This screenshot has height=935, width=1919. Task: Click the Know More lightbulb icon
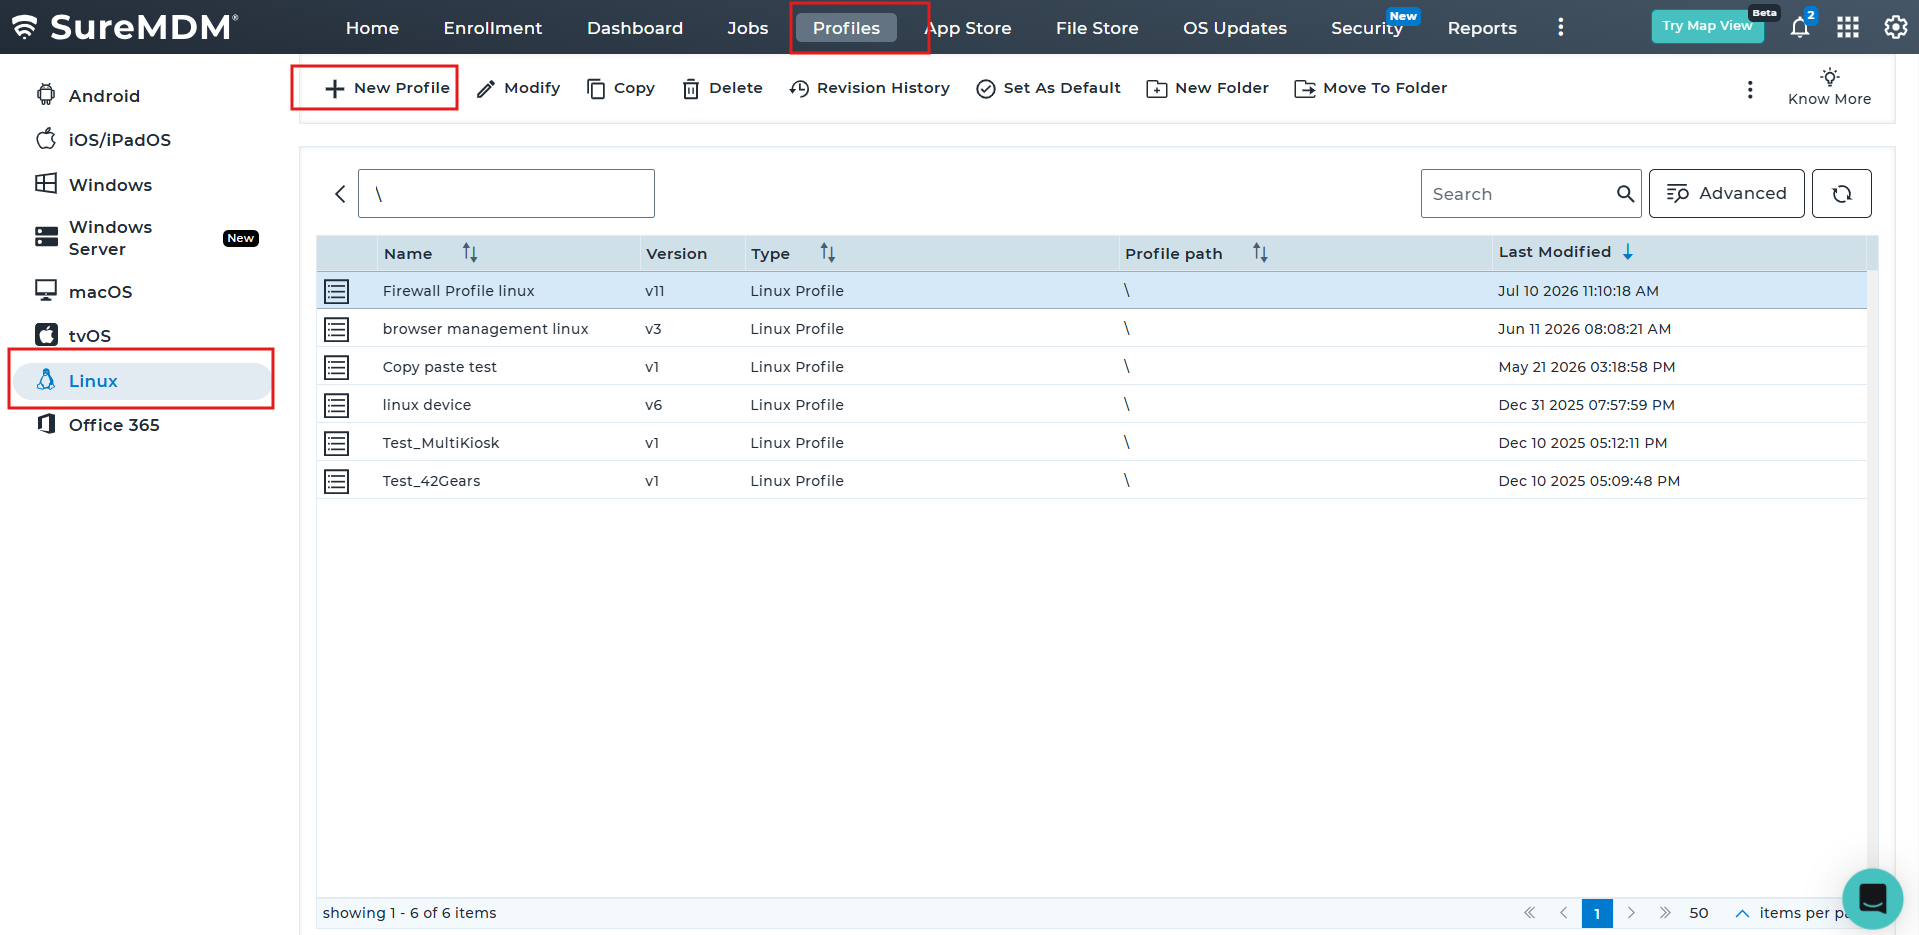click(1830, 77)
